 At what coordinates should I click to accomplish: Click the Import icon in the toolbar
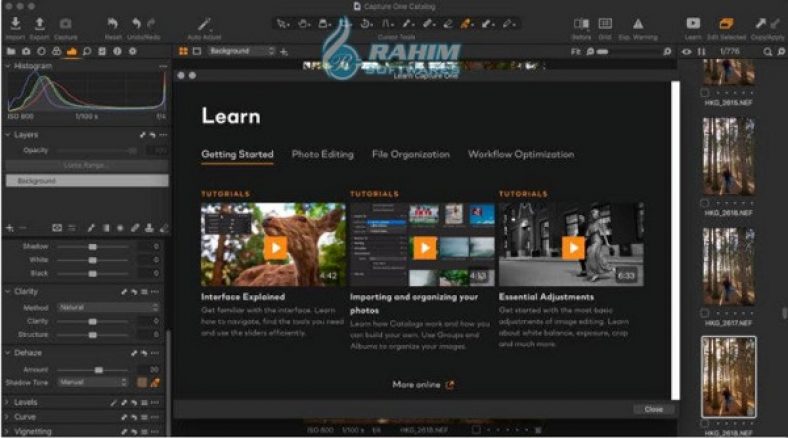pos(15,24)
